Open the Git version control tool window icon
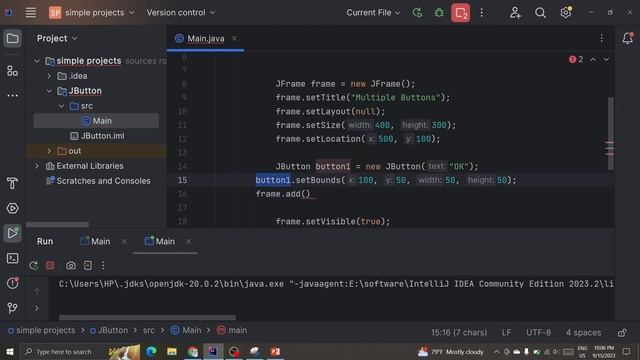Image resolution: width=640 pixels, height=360 pixels. point(12,307)
